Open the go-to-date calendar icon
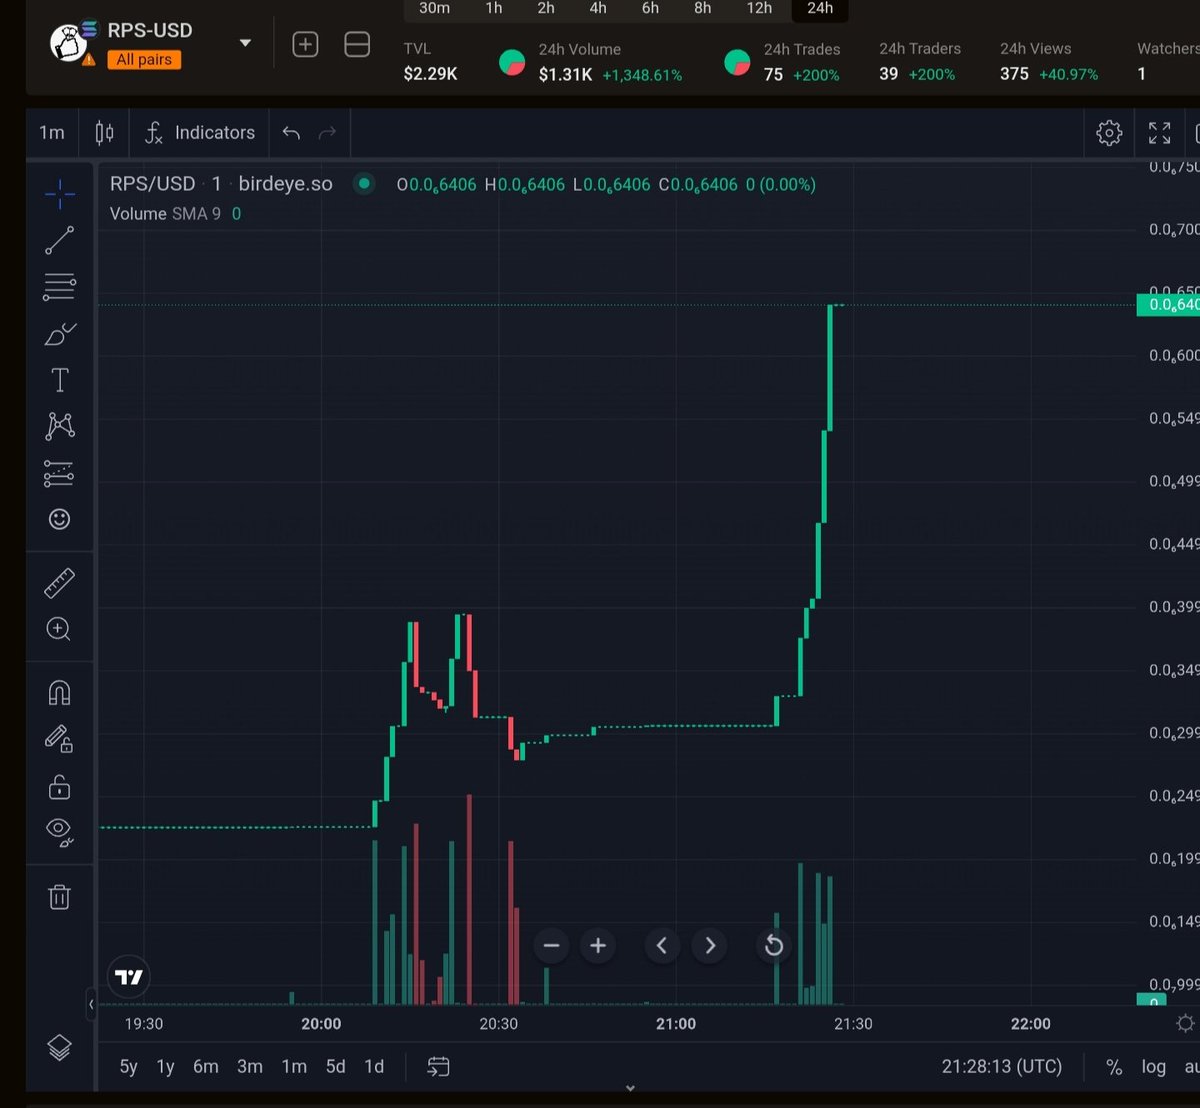 pos(438,1066)
